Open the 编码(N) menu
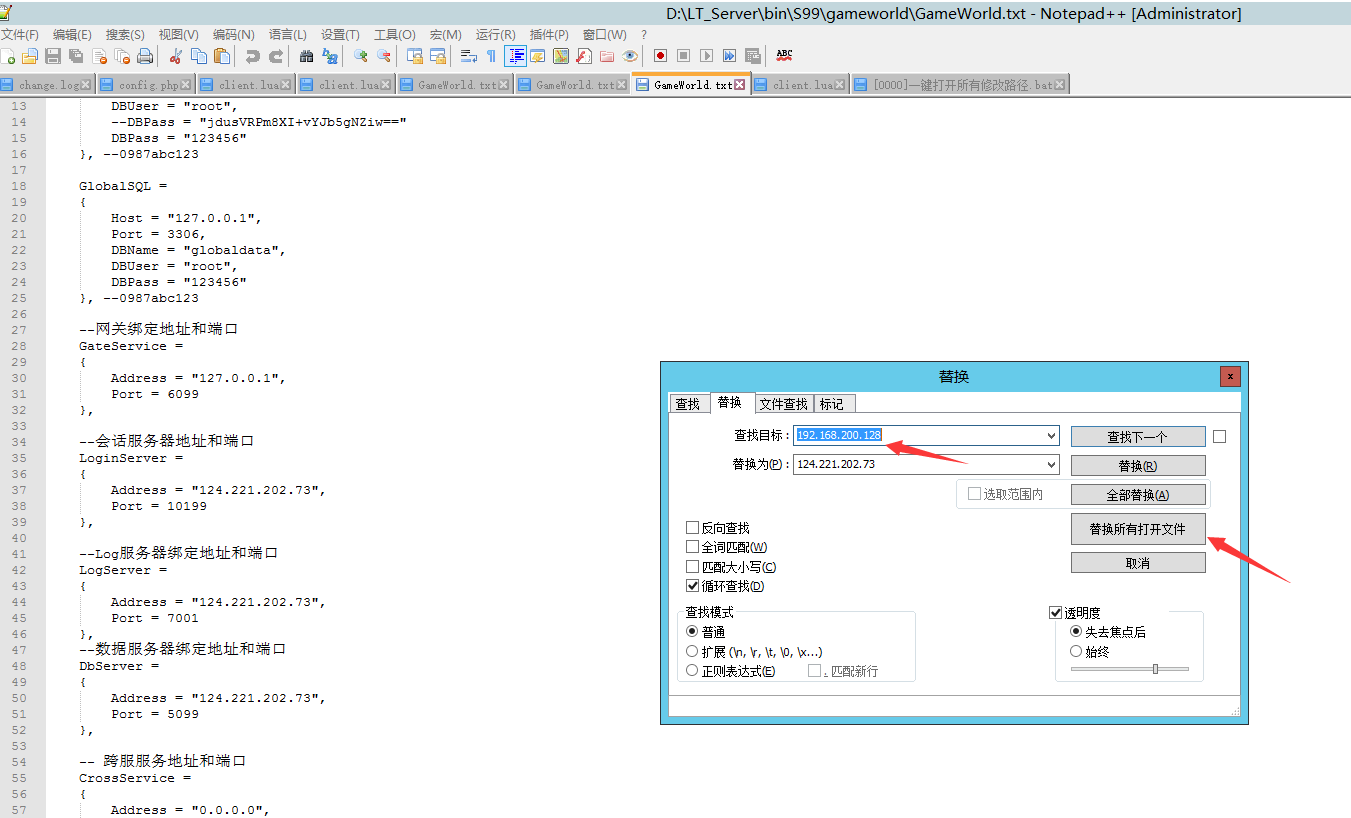 coord(233,34)
